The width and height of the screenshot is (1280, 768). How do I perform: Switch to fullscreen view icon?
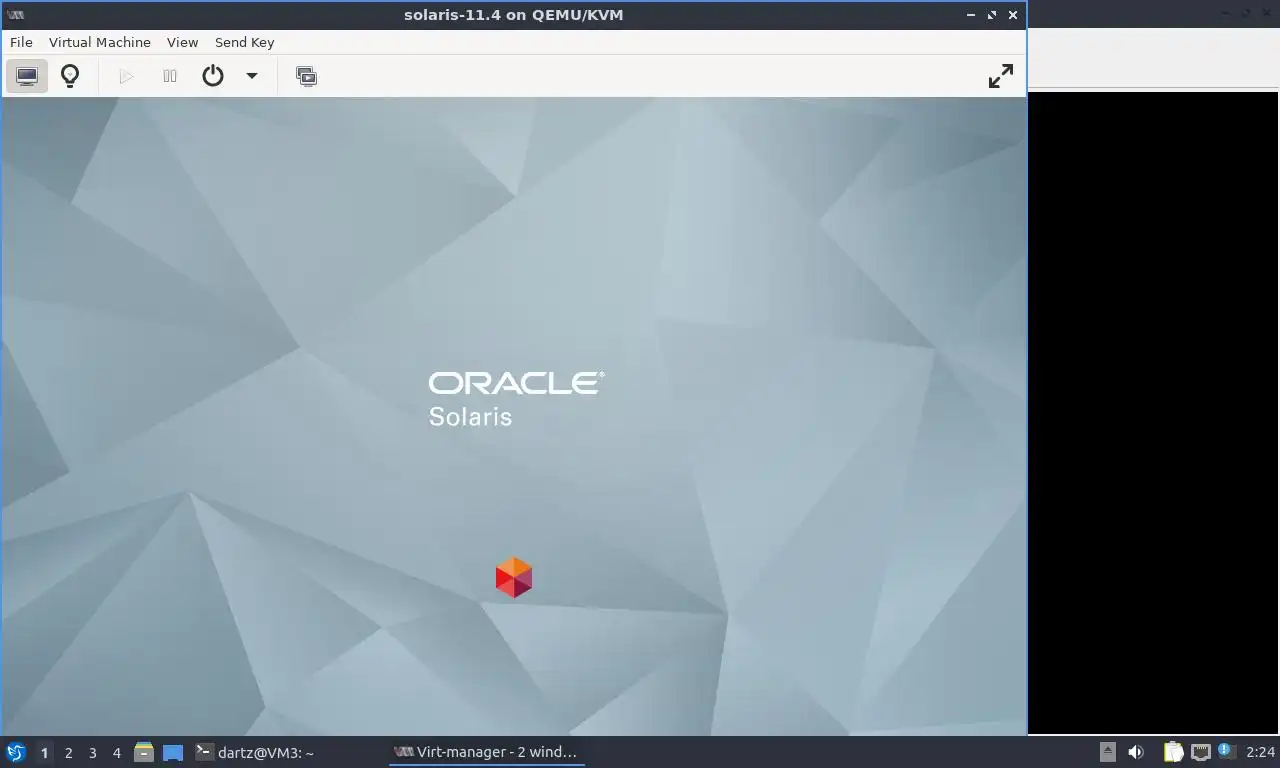point(1000,76)
